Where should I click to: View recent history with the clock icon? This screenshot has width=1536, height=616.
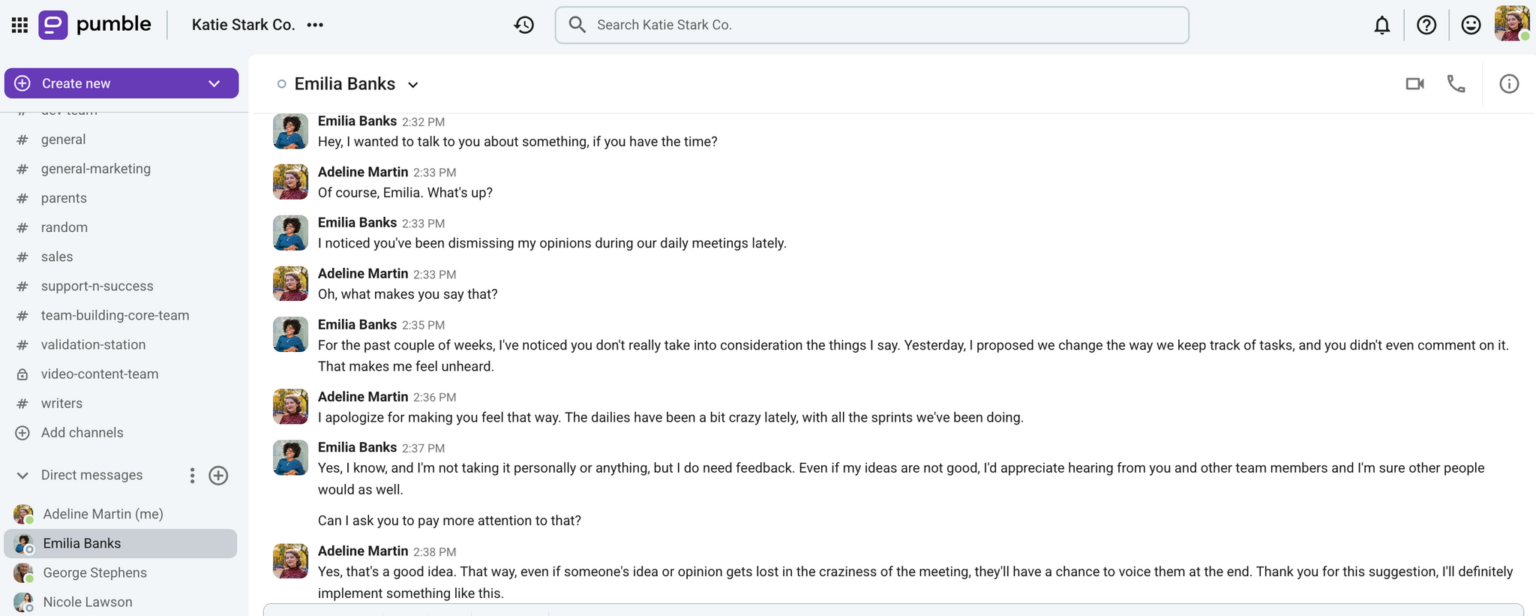click(x=524, y=24)
